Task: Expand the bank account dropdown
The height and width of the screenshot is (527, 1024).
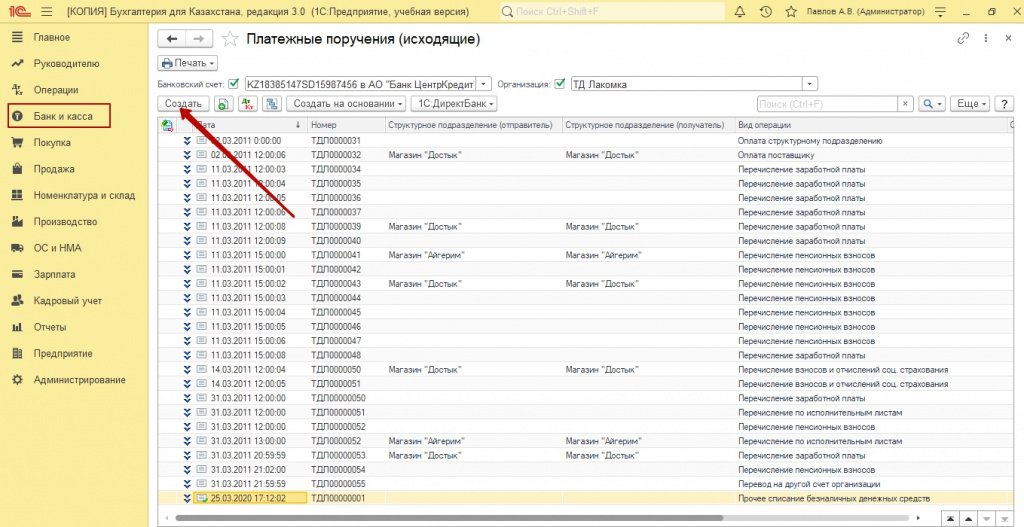Action: coord(483,84)
